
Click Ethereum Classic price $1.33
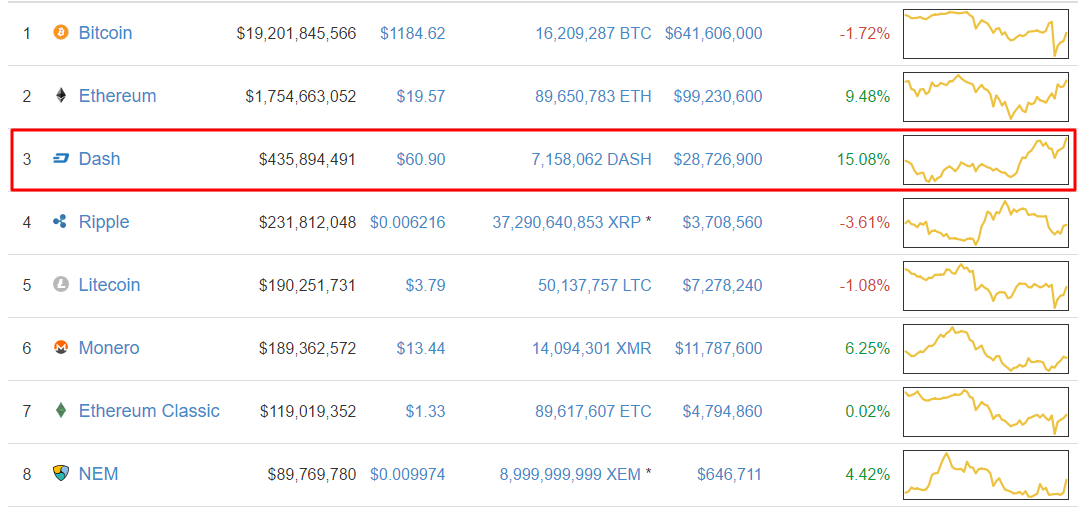(x=425, y=412)
